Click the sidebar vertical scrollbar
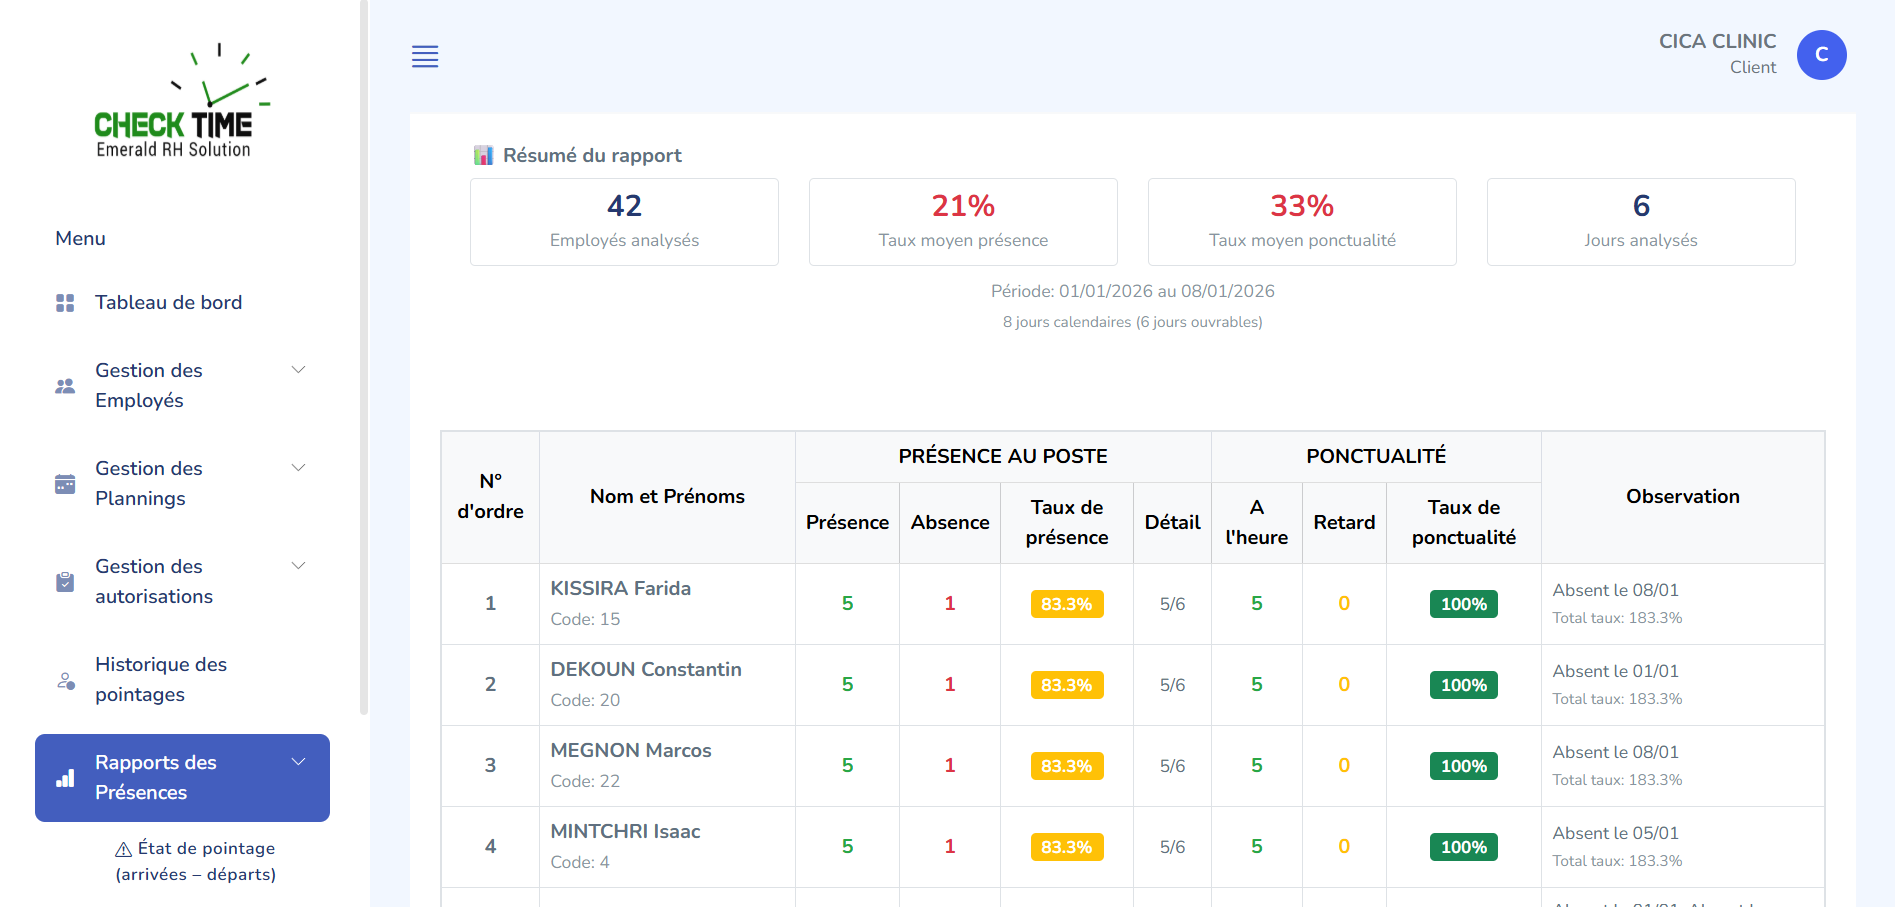 coord(362,370)
